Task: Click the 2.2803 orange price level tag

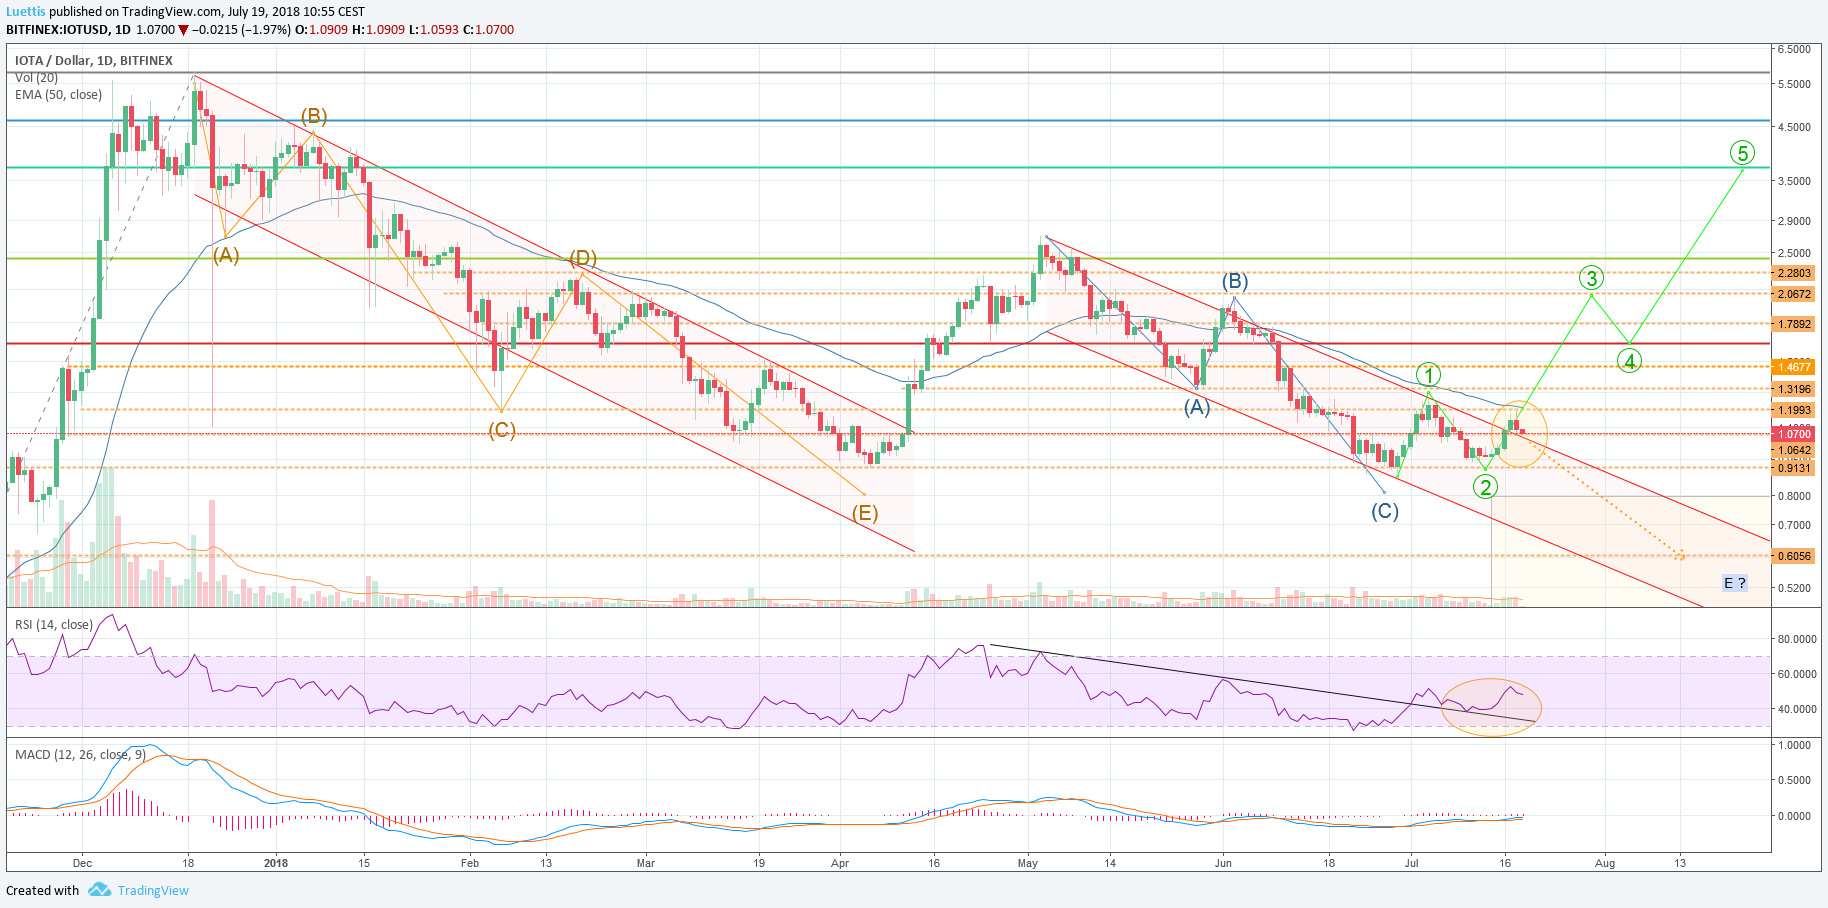Action: (x=1794, y=273)
